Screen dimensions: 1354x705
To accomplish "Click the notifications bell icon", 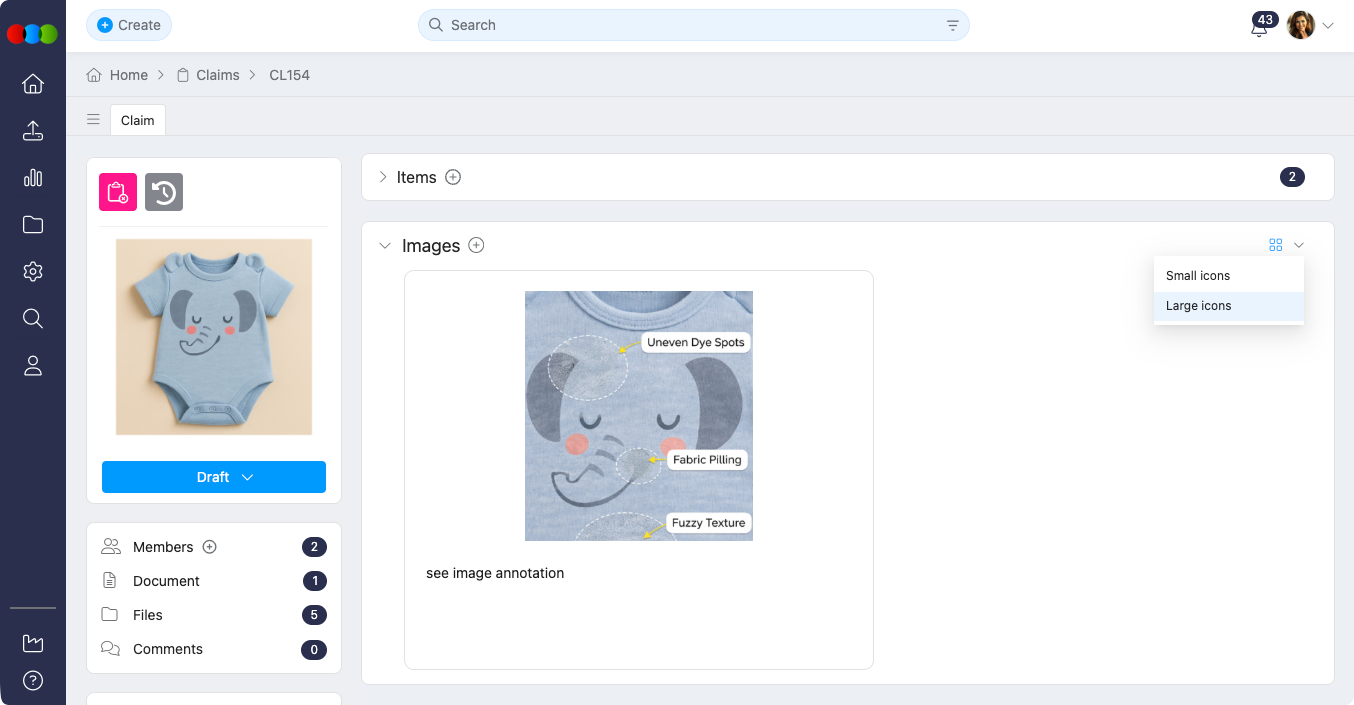I will click(1259, 28).
